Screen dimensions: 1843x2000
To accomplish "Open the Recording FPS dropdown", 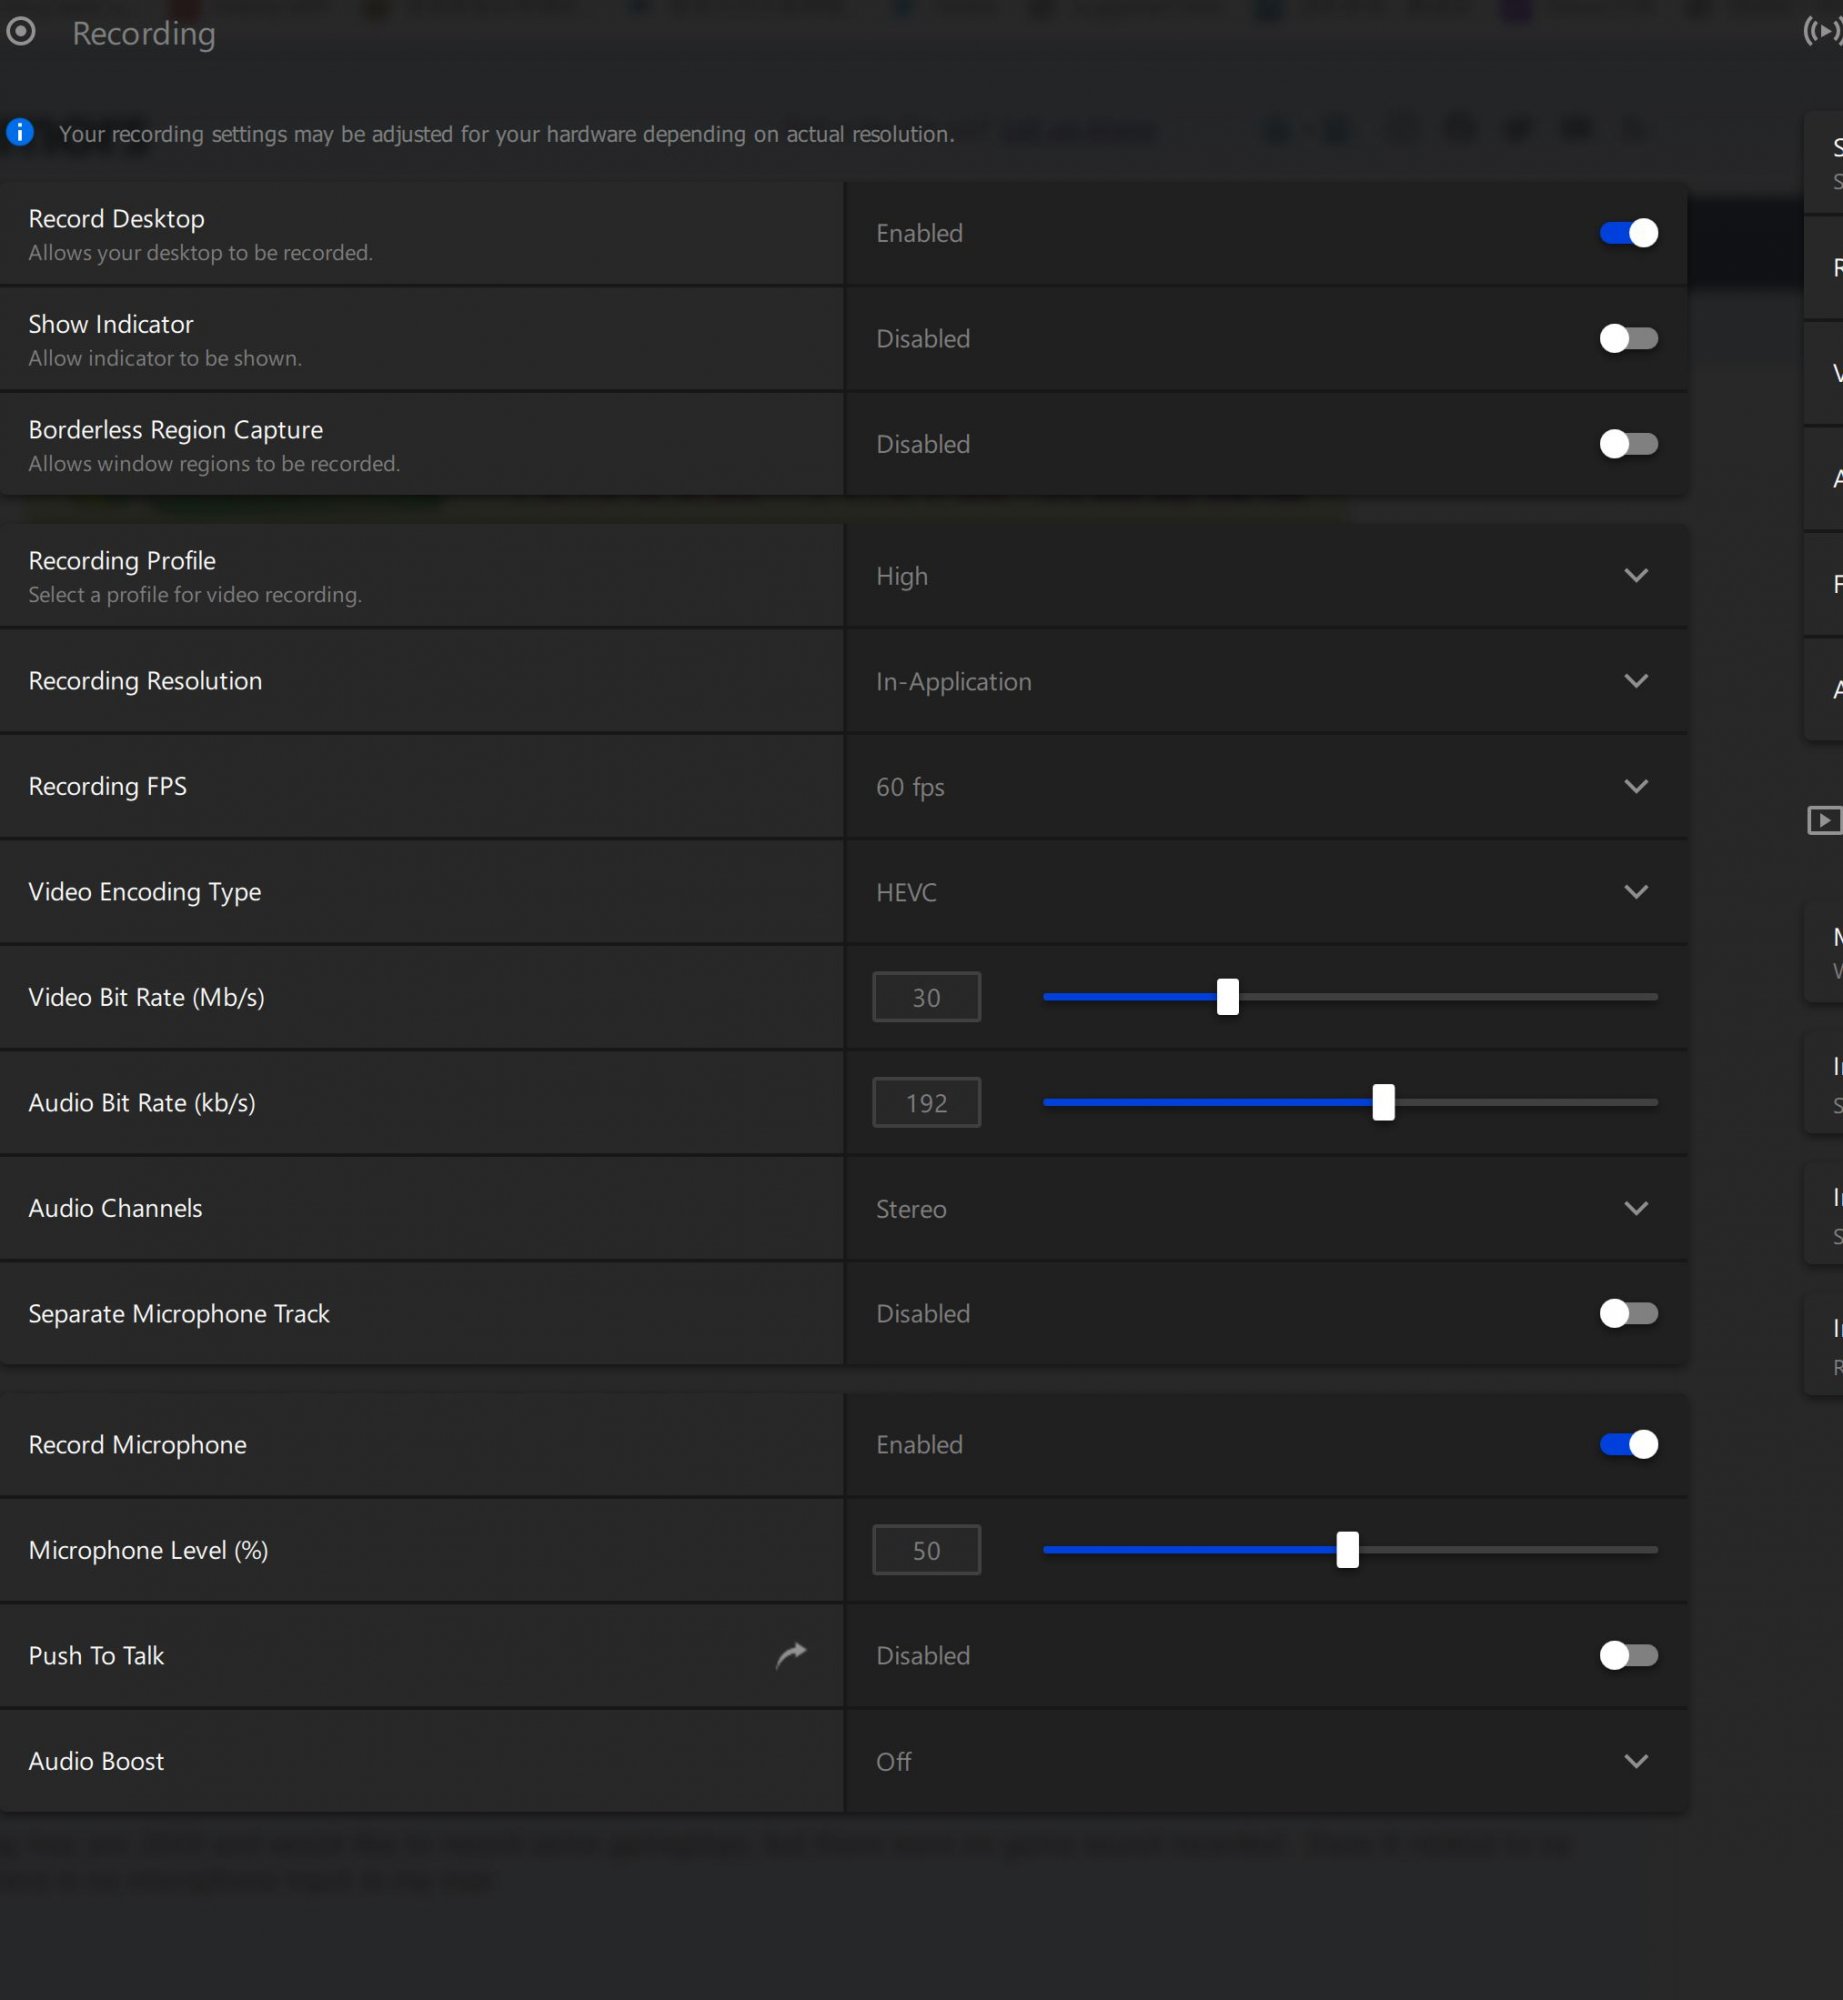I will [1265, 787].
